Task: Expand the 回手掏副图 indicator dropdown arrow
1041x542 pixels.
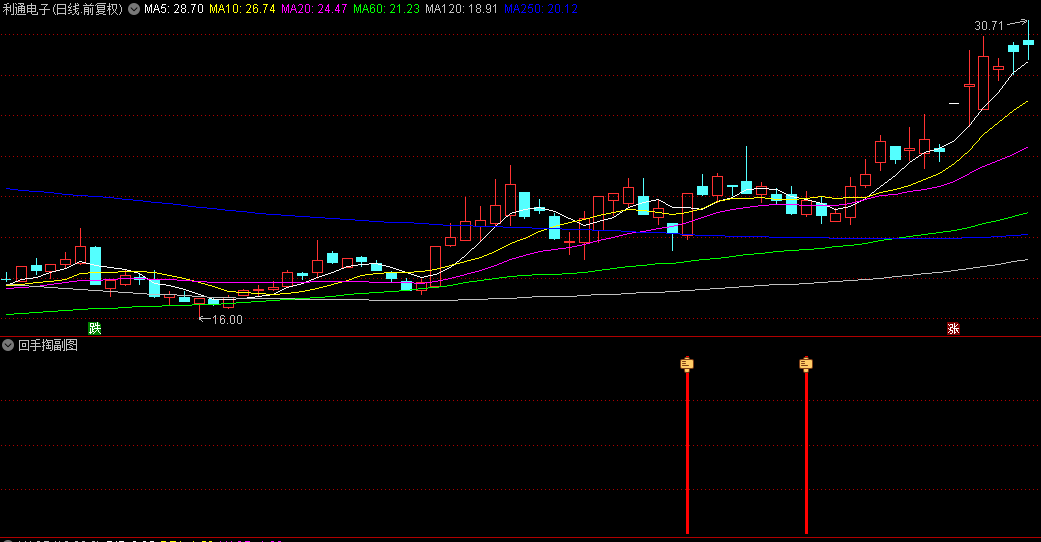Action: (8, 345)
